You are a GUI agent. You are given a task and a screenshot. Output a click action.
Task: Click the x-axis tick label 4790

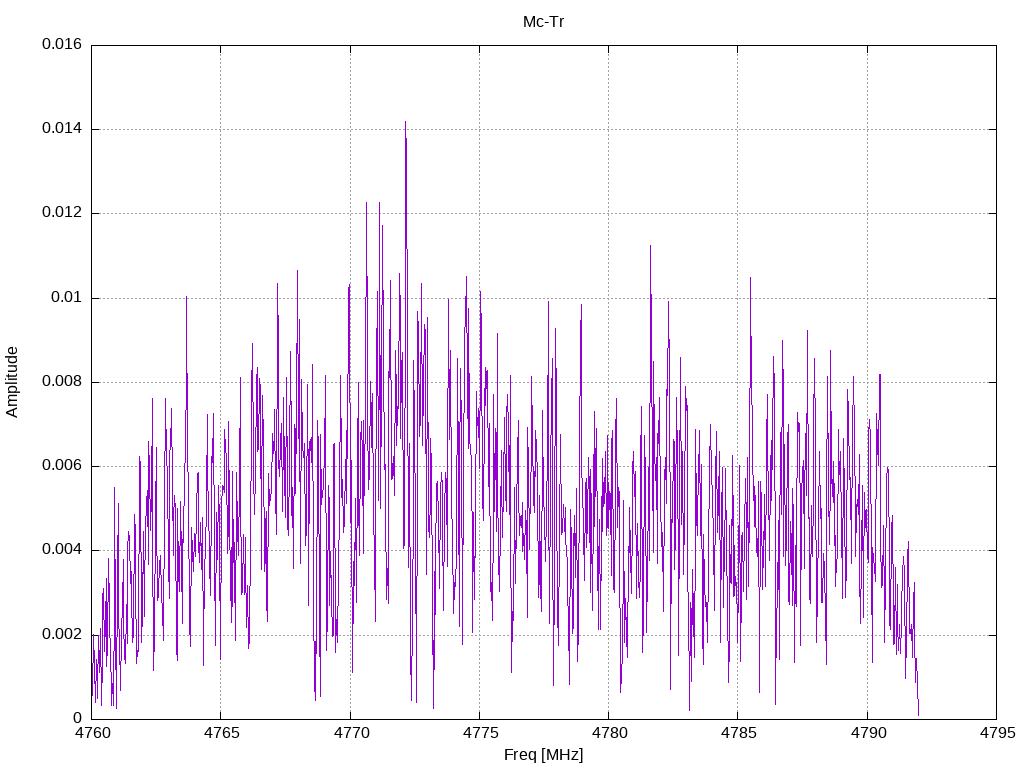[x=868, y=733]
